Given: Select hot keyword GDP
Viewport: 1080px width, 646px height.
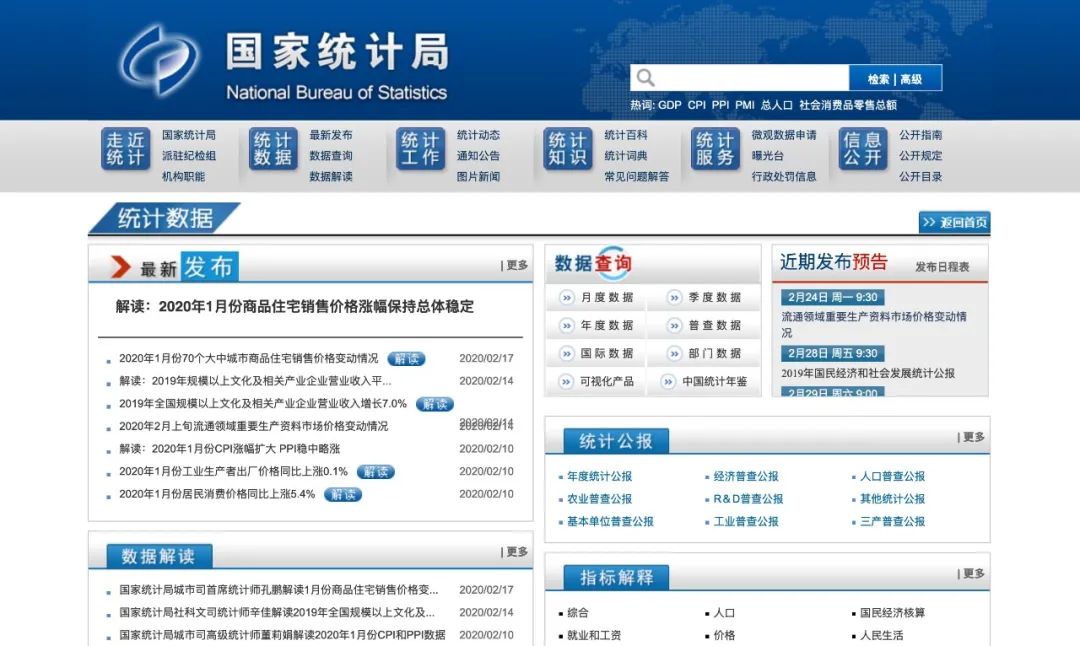Looking at the screenshot, I should click(669, 105).
